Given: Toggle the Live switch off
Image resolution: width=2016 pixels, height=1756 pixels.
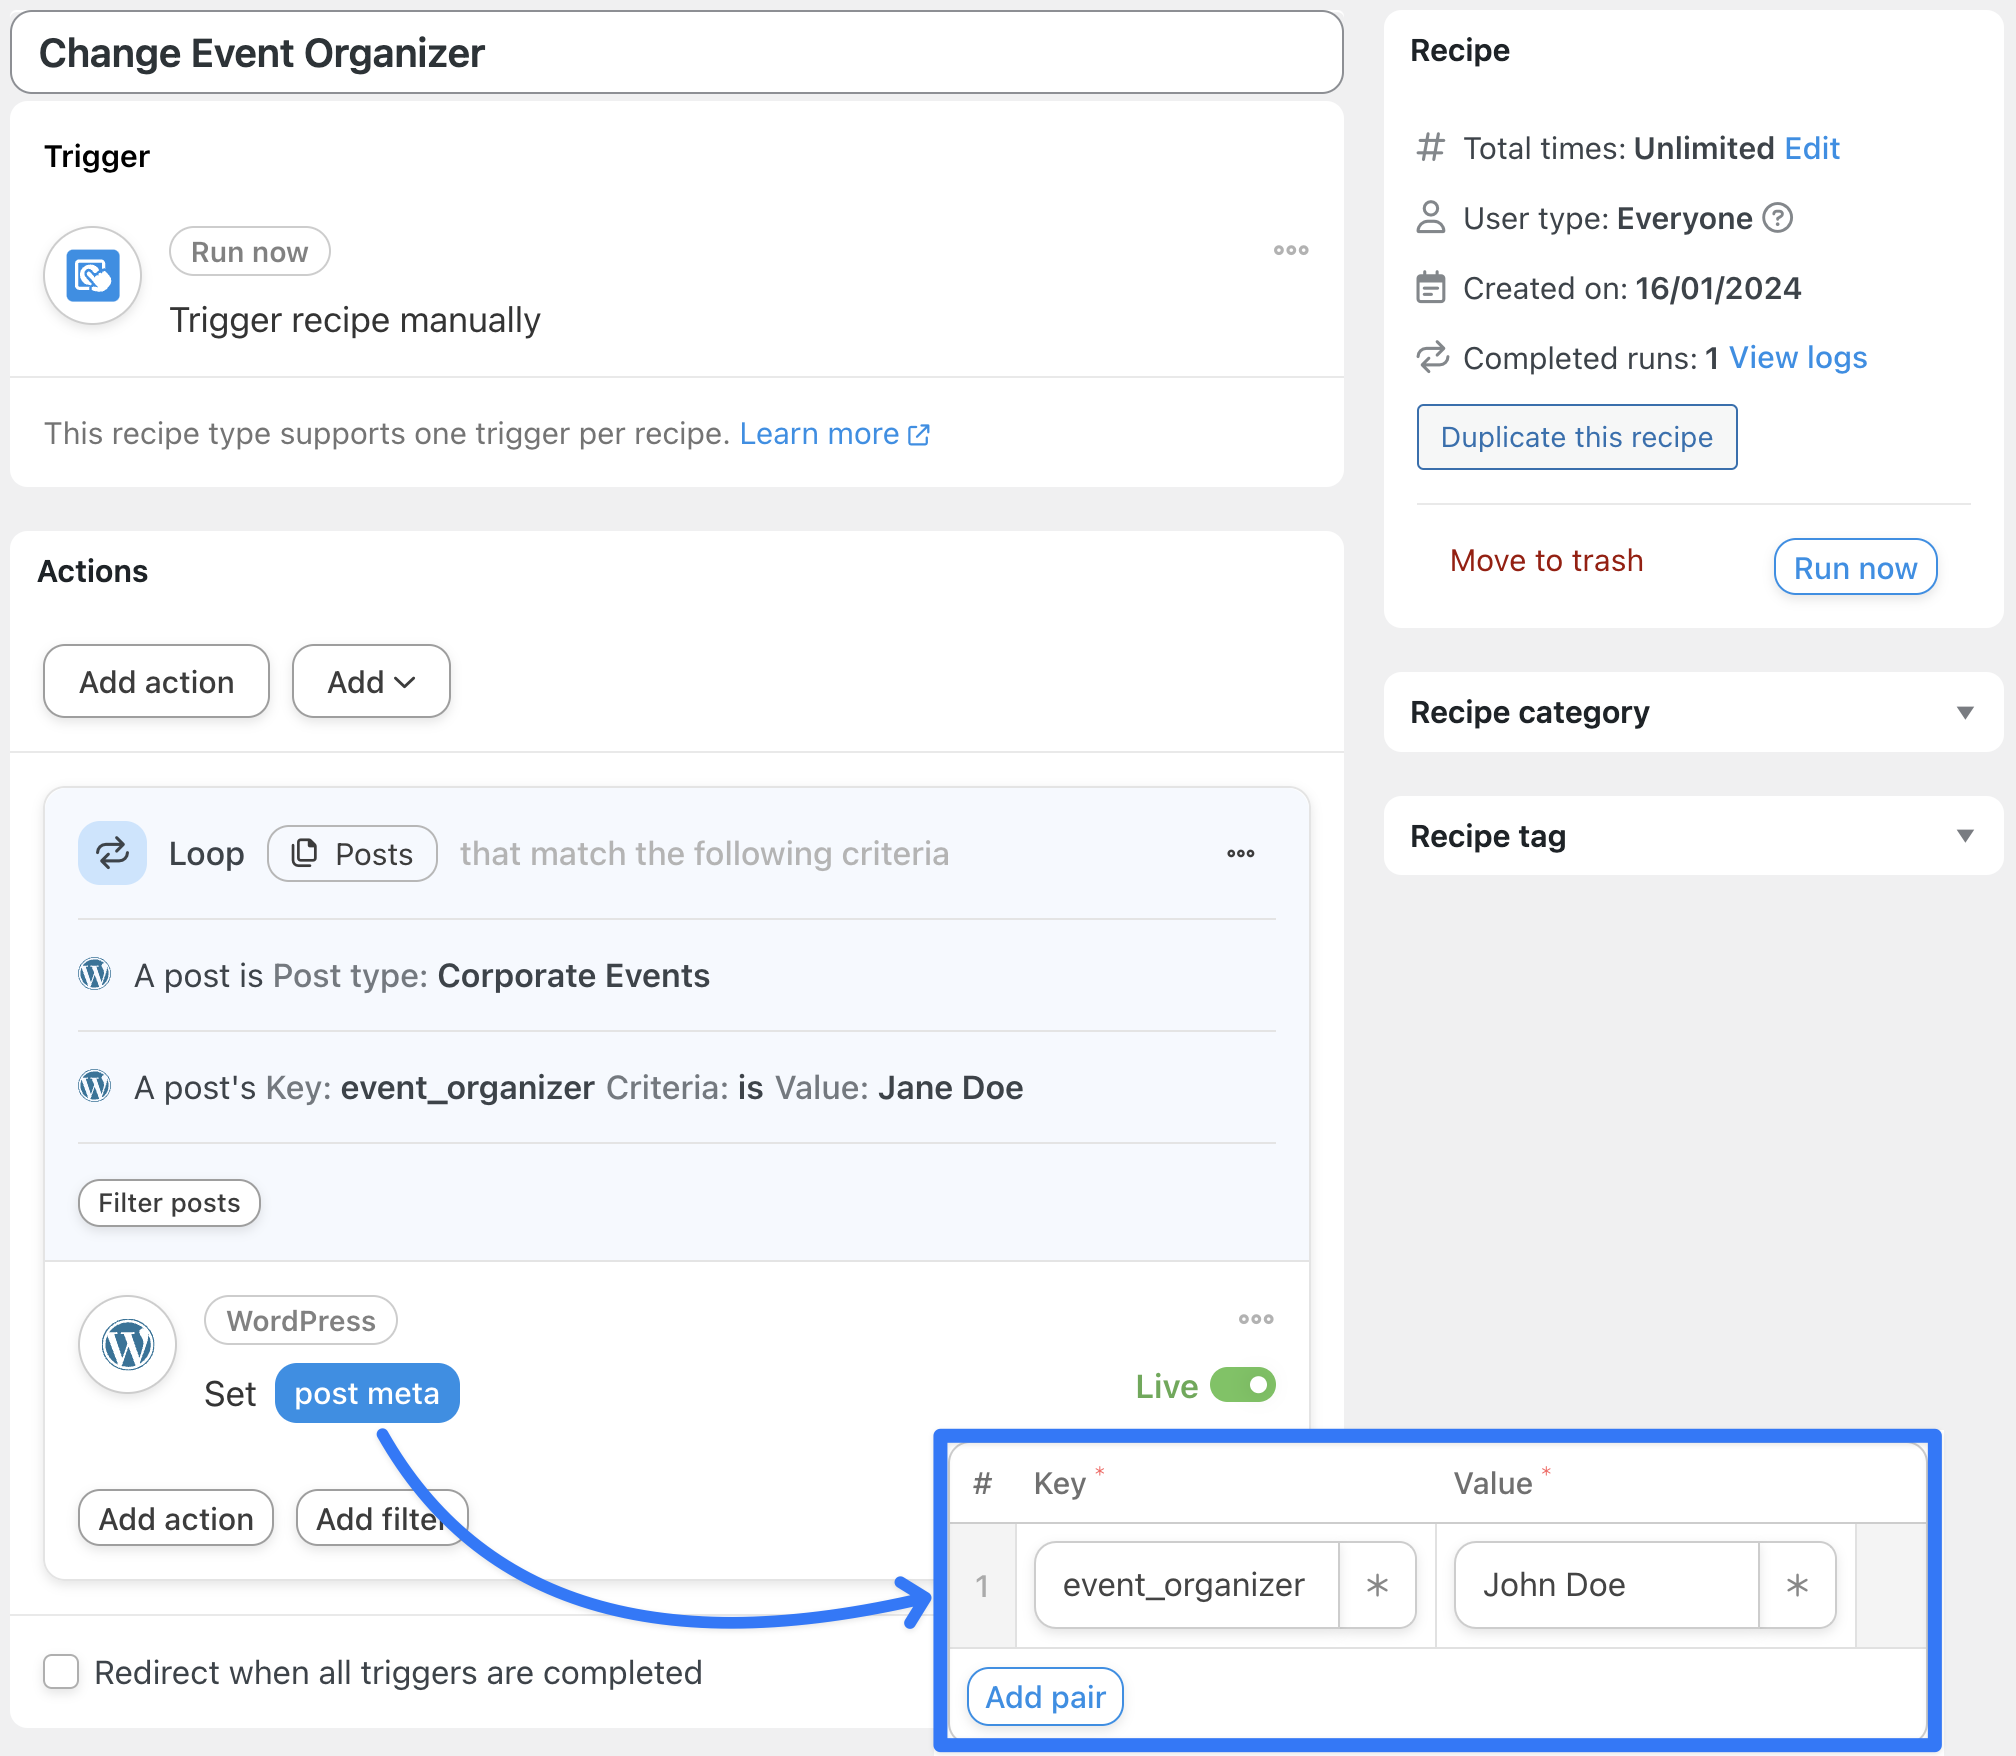Looking at the screenshot, I should pos(1243,1385).
